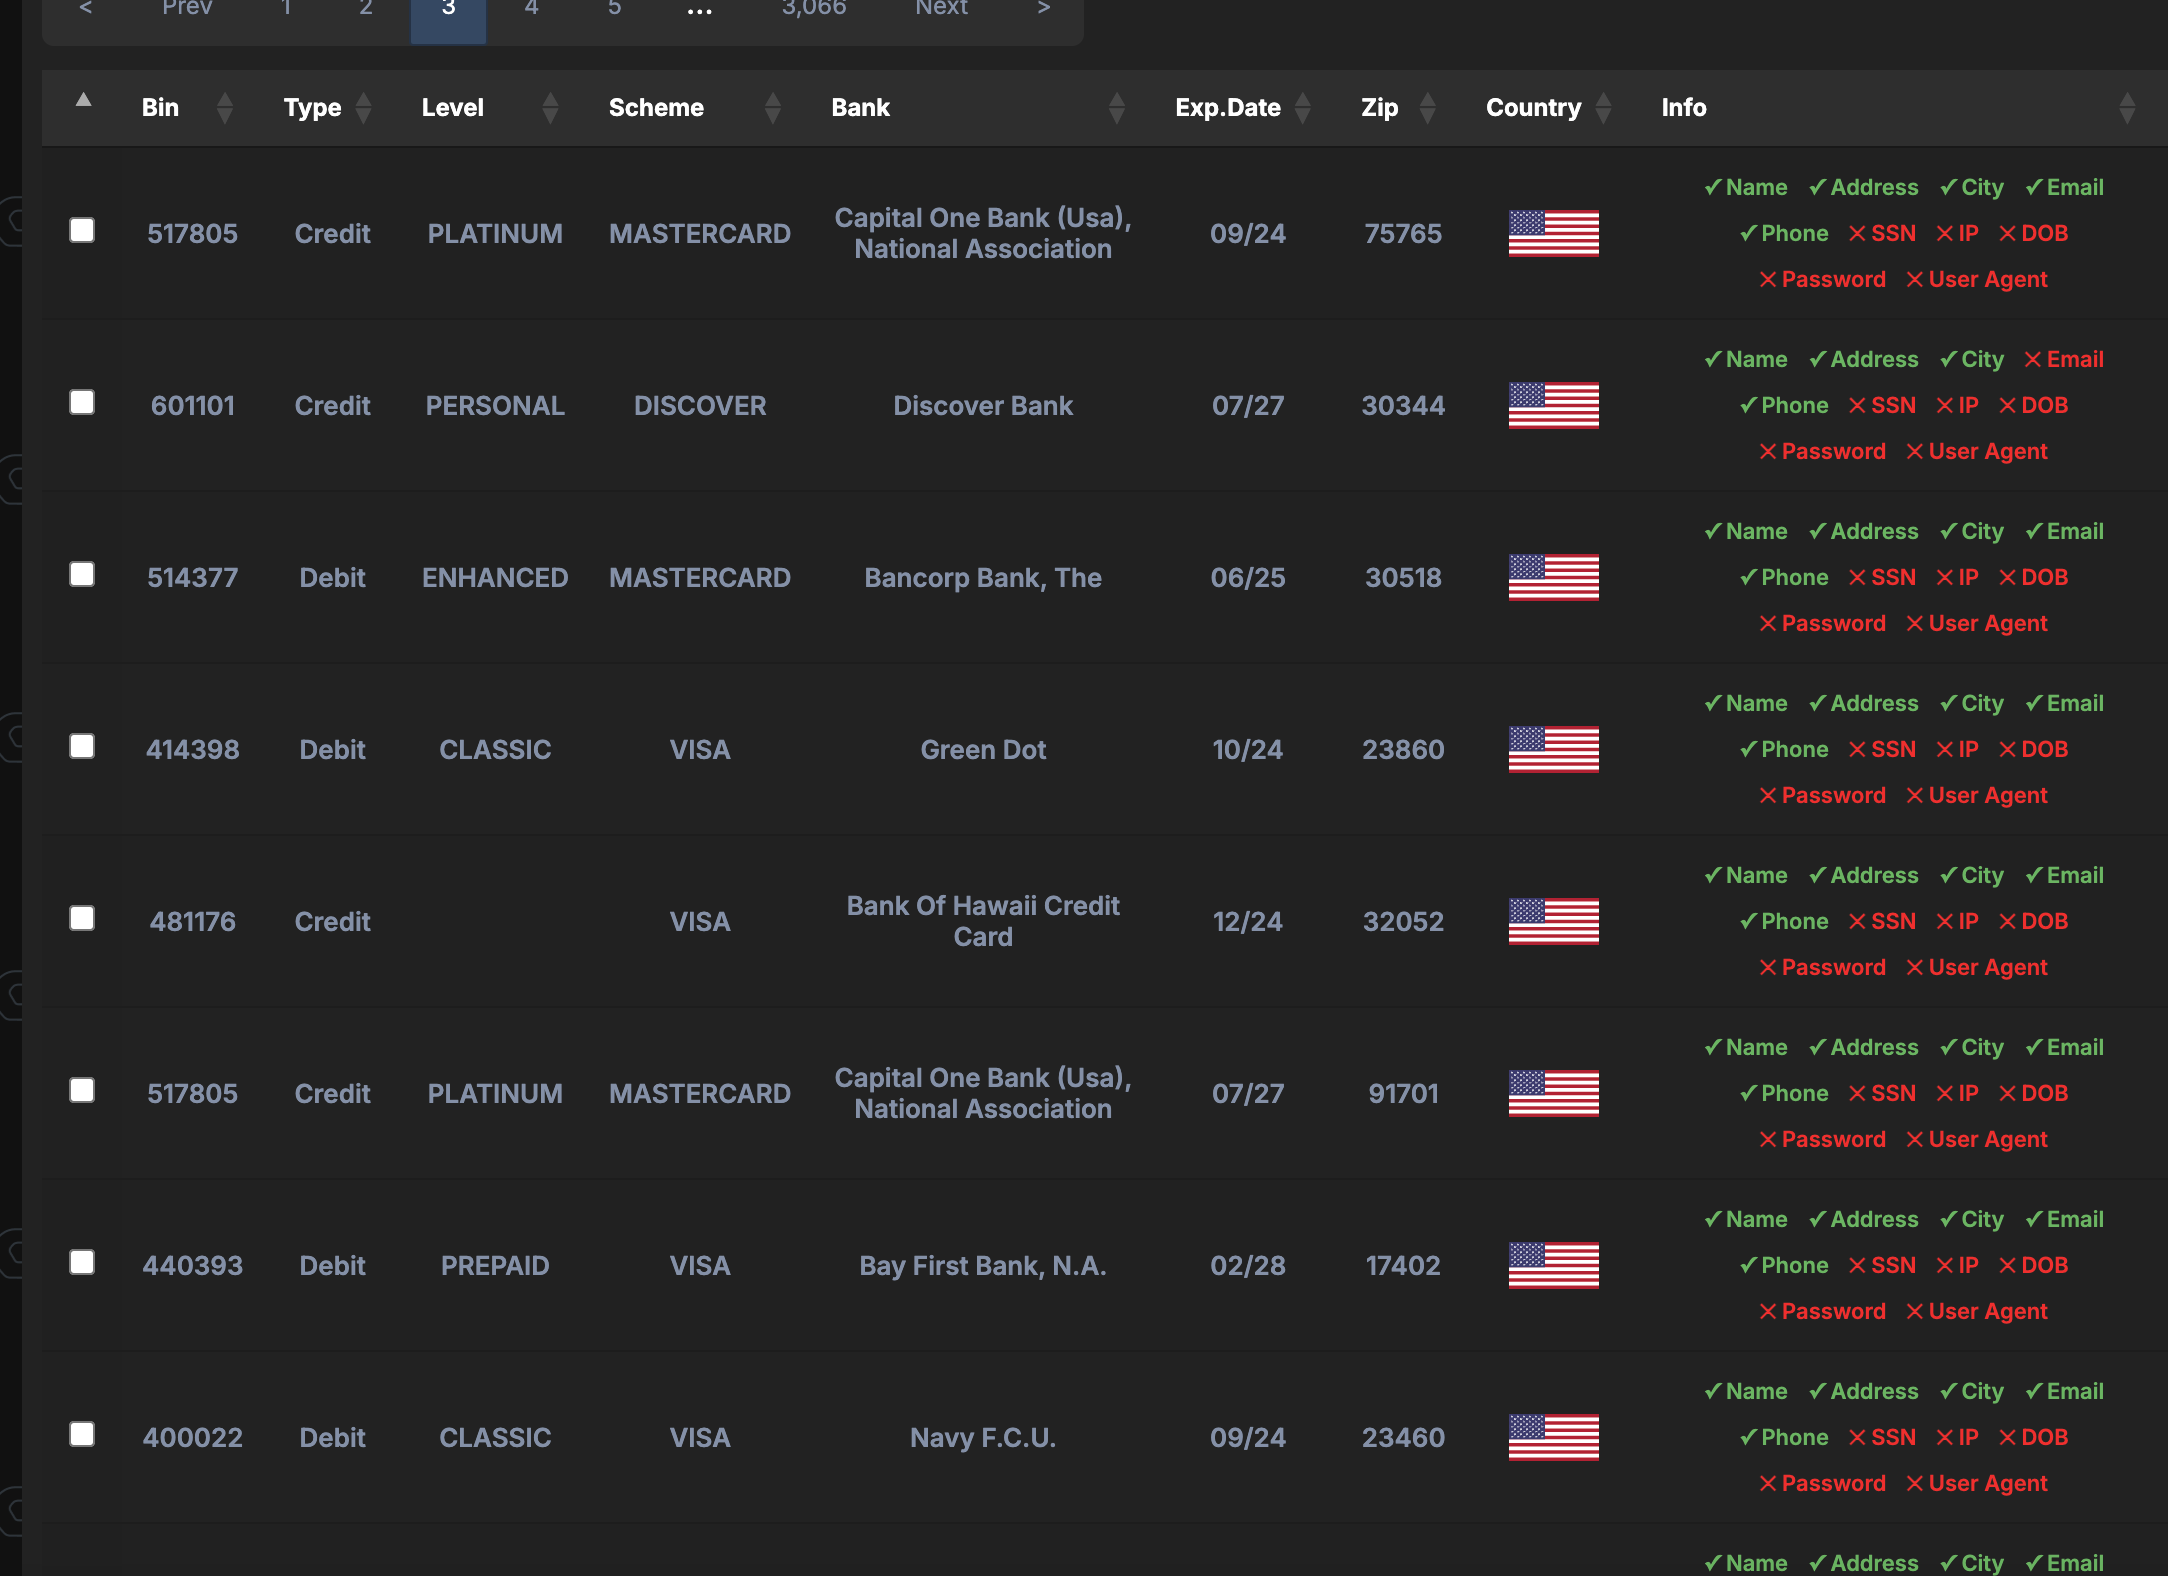Viewport: 2168px width, 1576px height.
Task: Sort by Scheme column arrows
Action: tap(772, 108)
